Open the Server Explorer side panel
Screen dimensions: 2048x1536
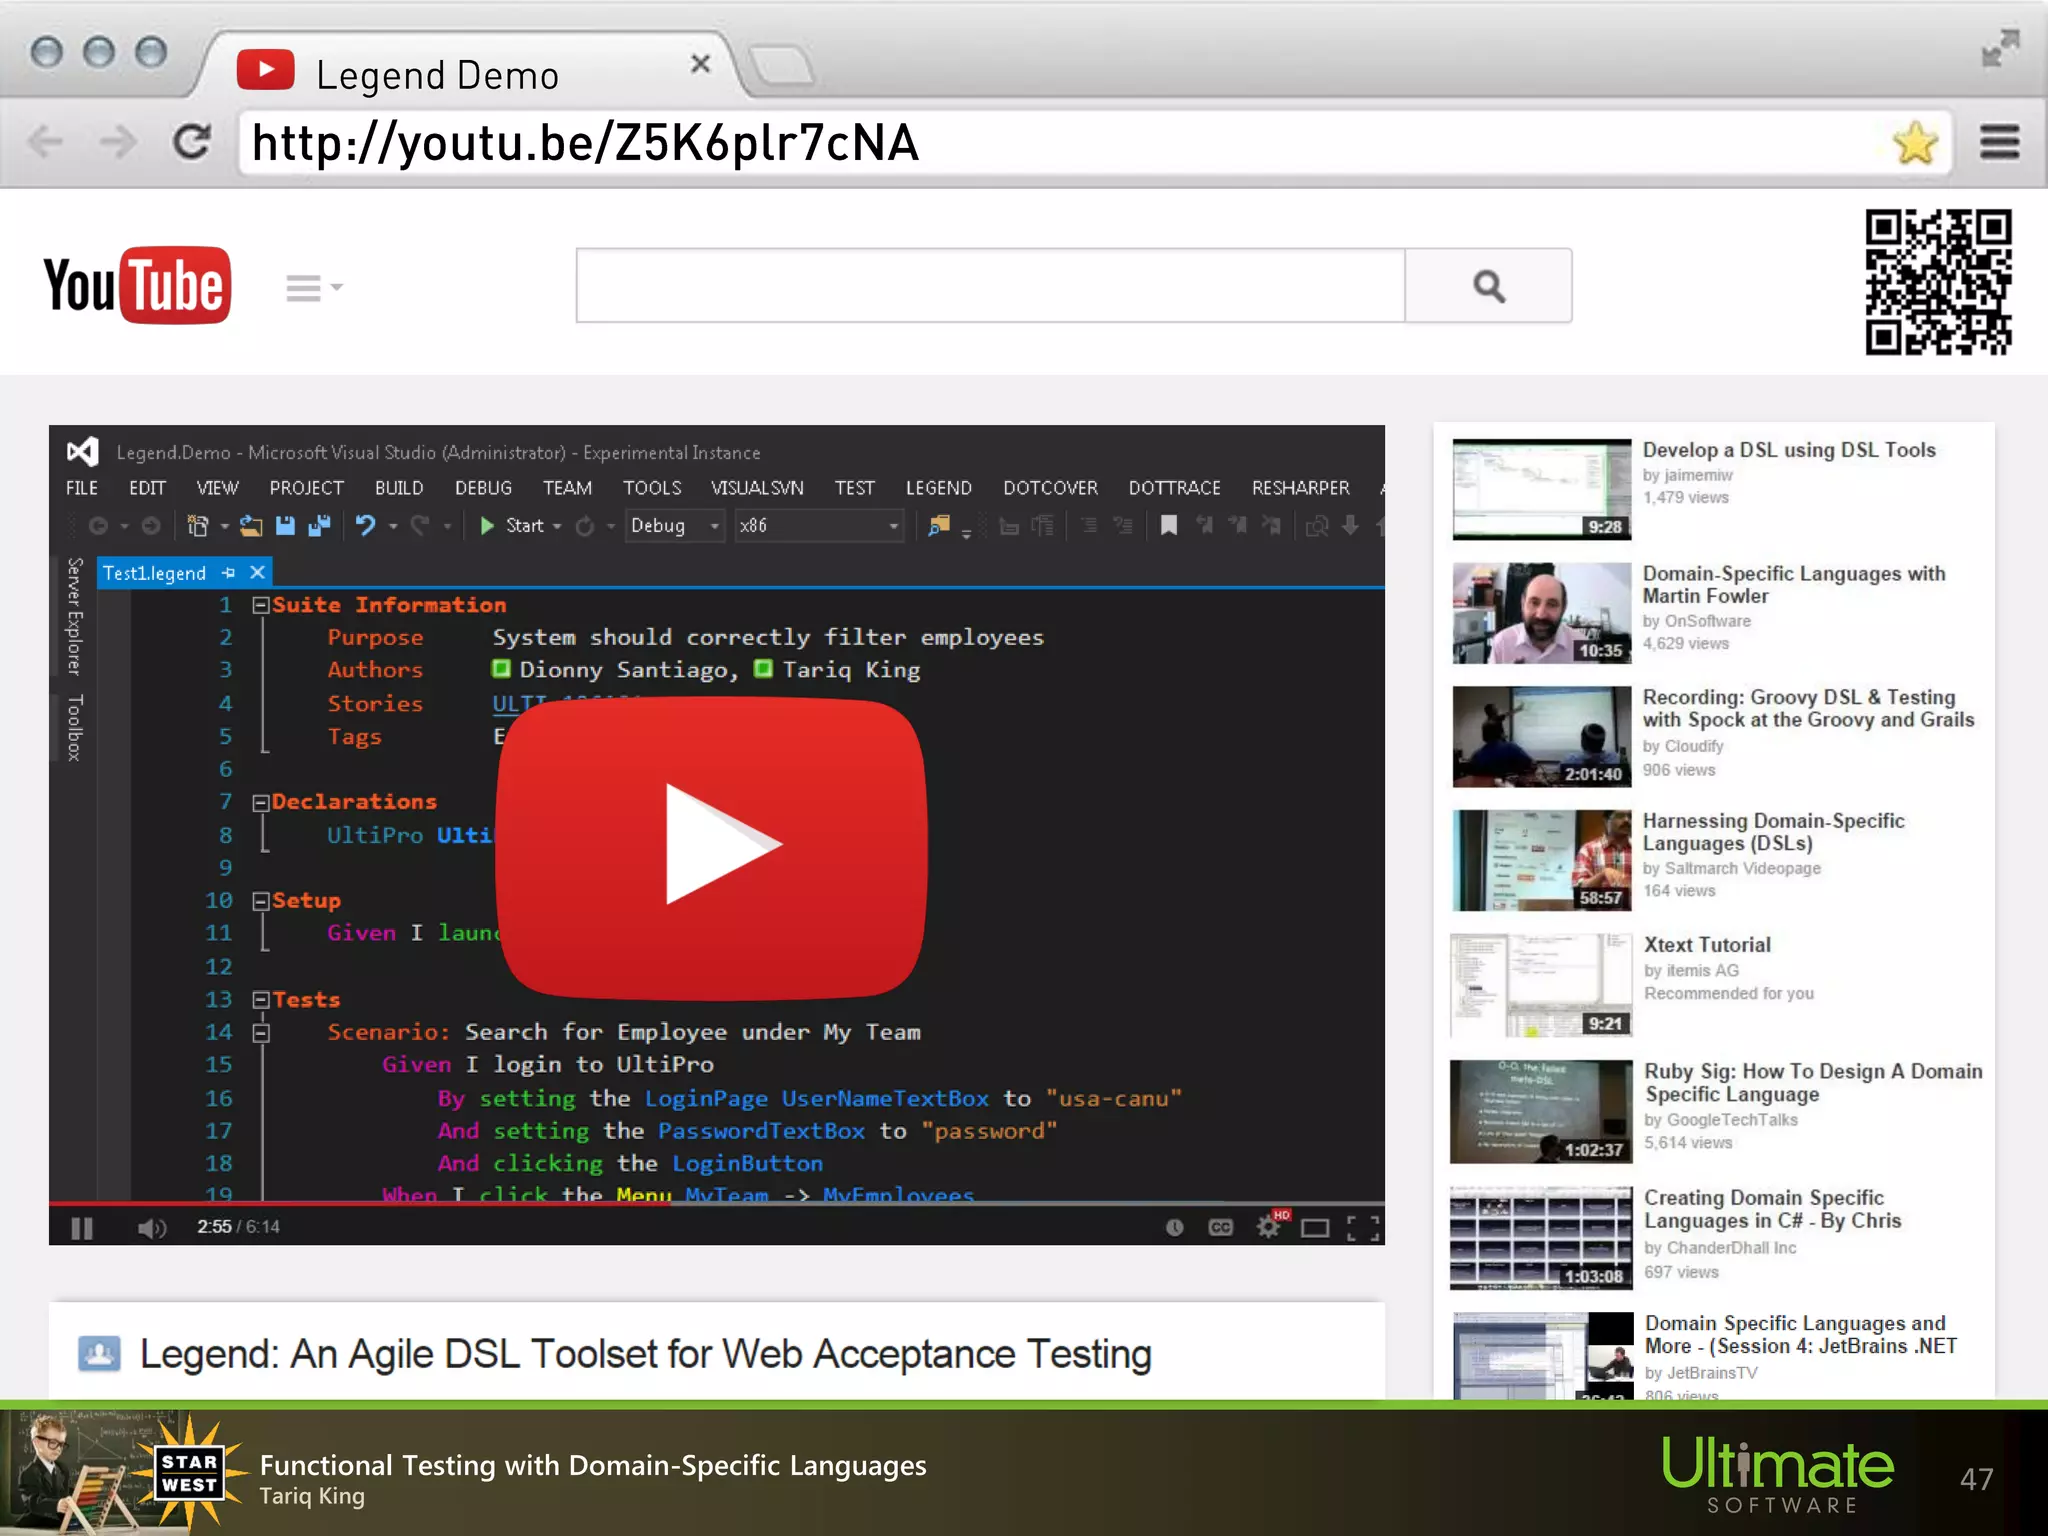pos(74,616)
